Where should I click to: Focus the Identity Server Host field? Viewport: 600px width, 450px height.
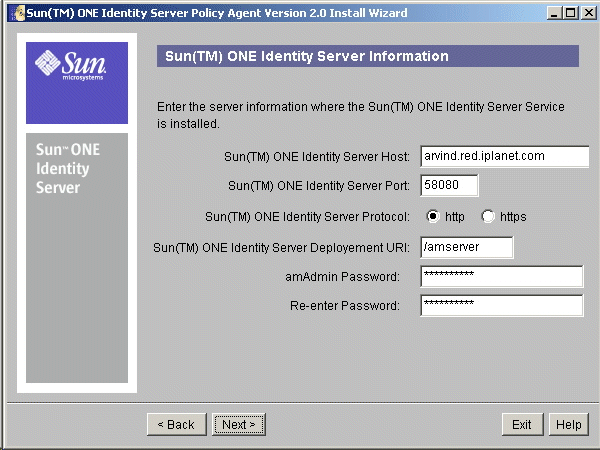pyautogui.click(x=504, y=156)
